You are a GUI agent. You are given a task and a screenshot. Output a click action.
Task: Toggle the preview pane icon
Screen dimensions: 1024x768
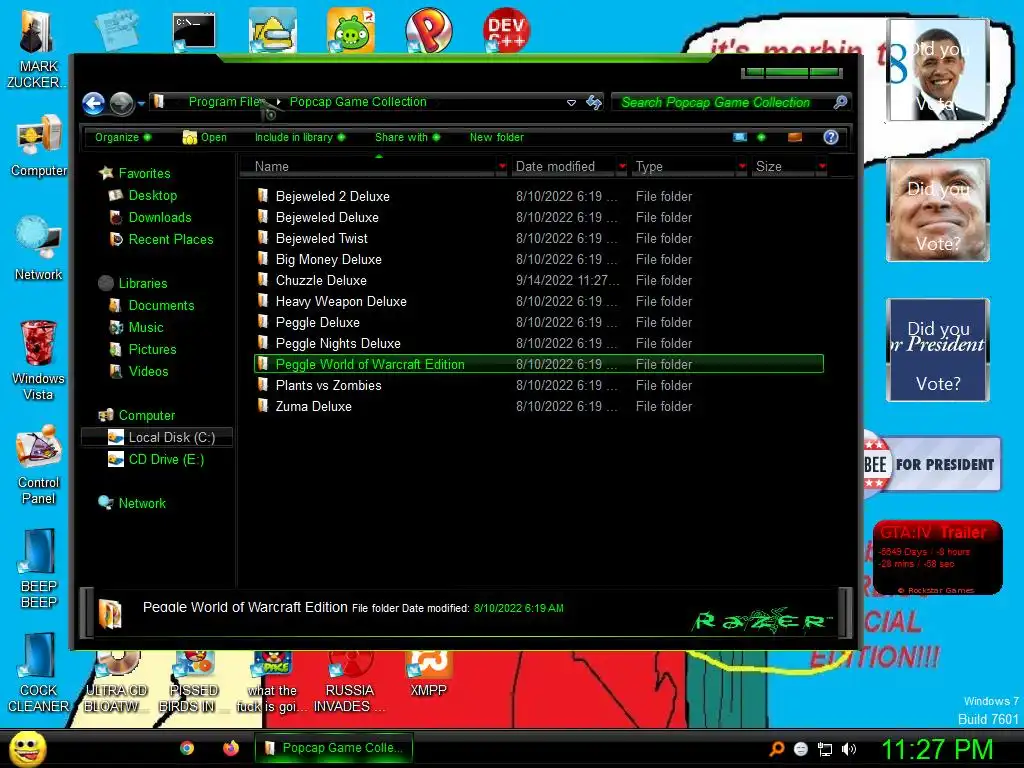point(795,137)
